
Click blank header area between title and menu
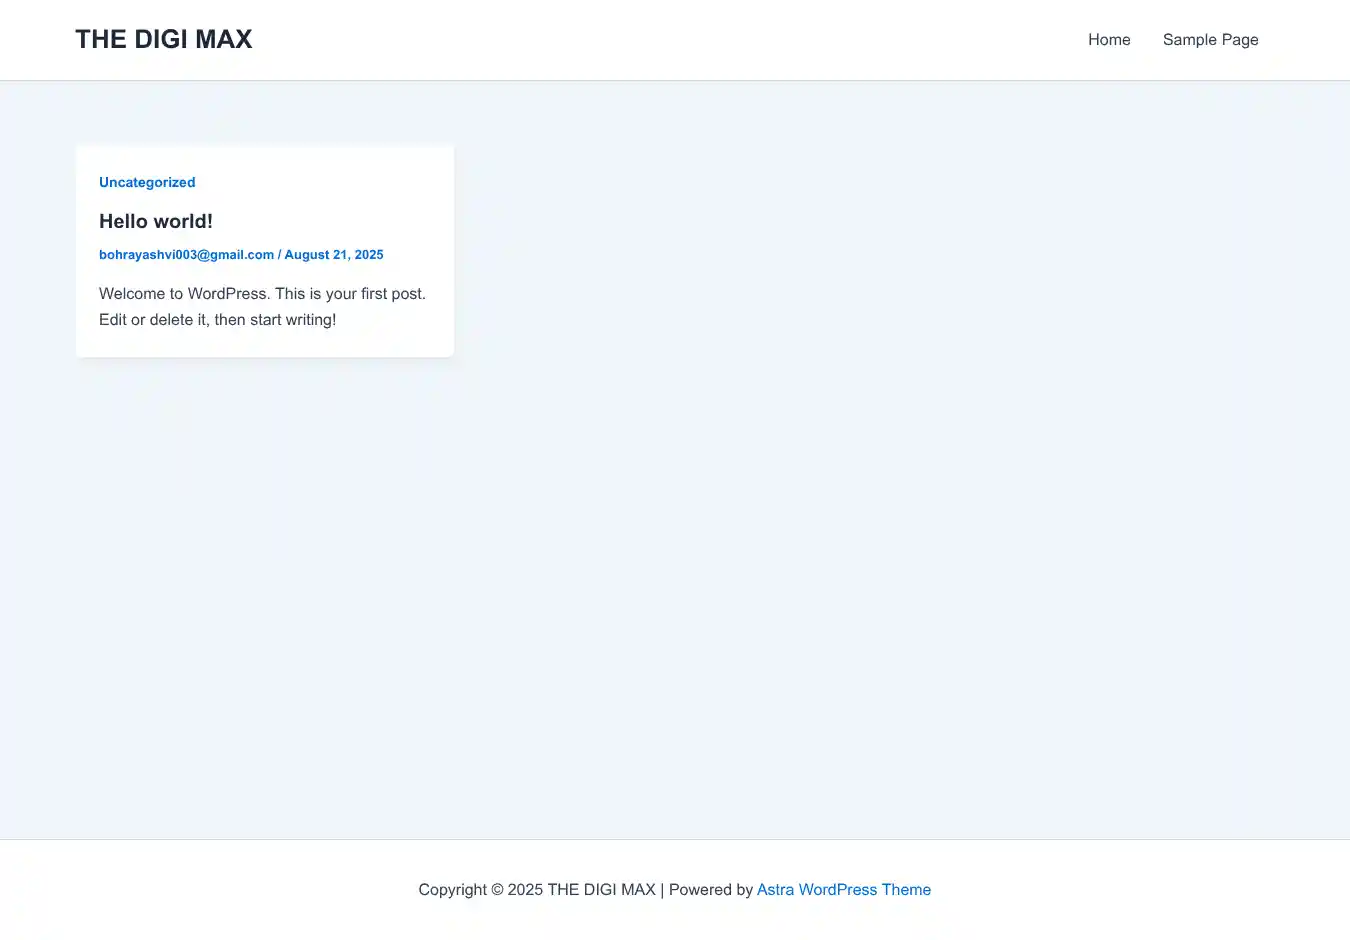pyautogui.click(x=650, y=40)
